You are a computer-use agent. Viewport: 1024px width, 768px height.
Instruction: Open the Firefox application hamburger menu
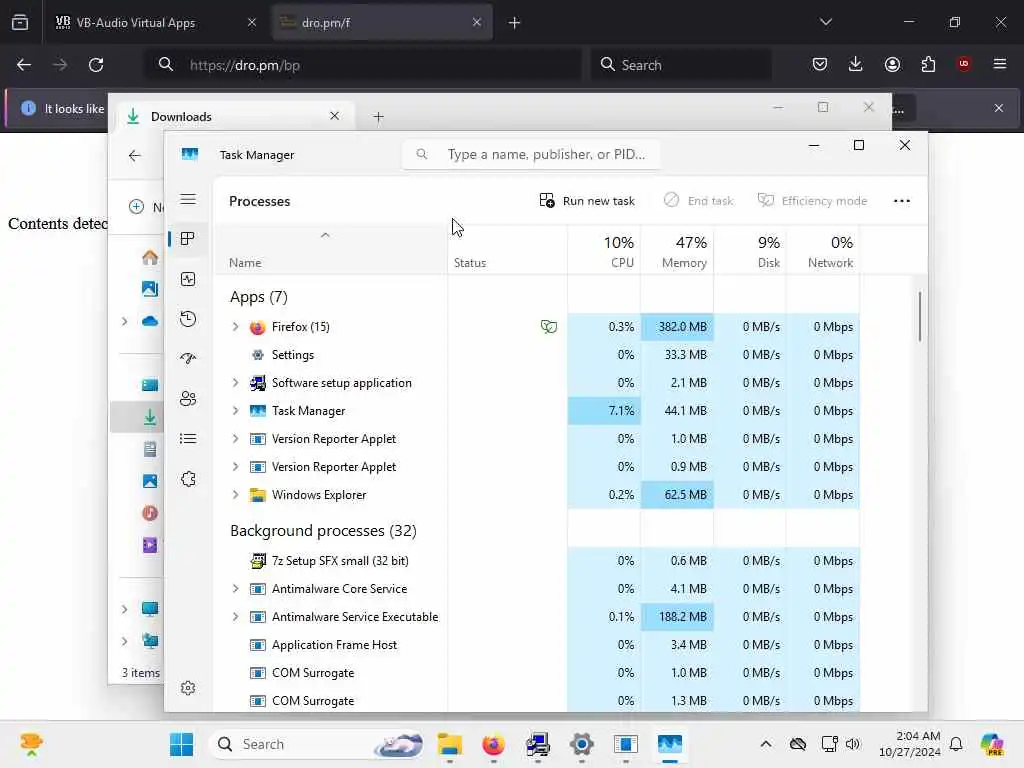[x=1000, y=64]
